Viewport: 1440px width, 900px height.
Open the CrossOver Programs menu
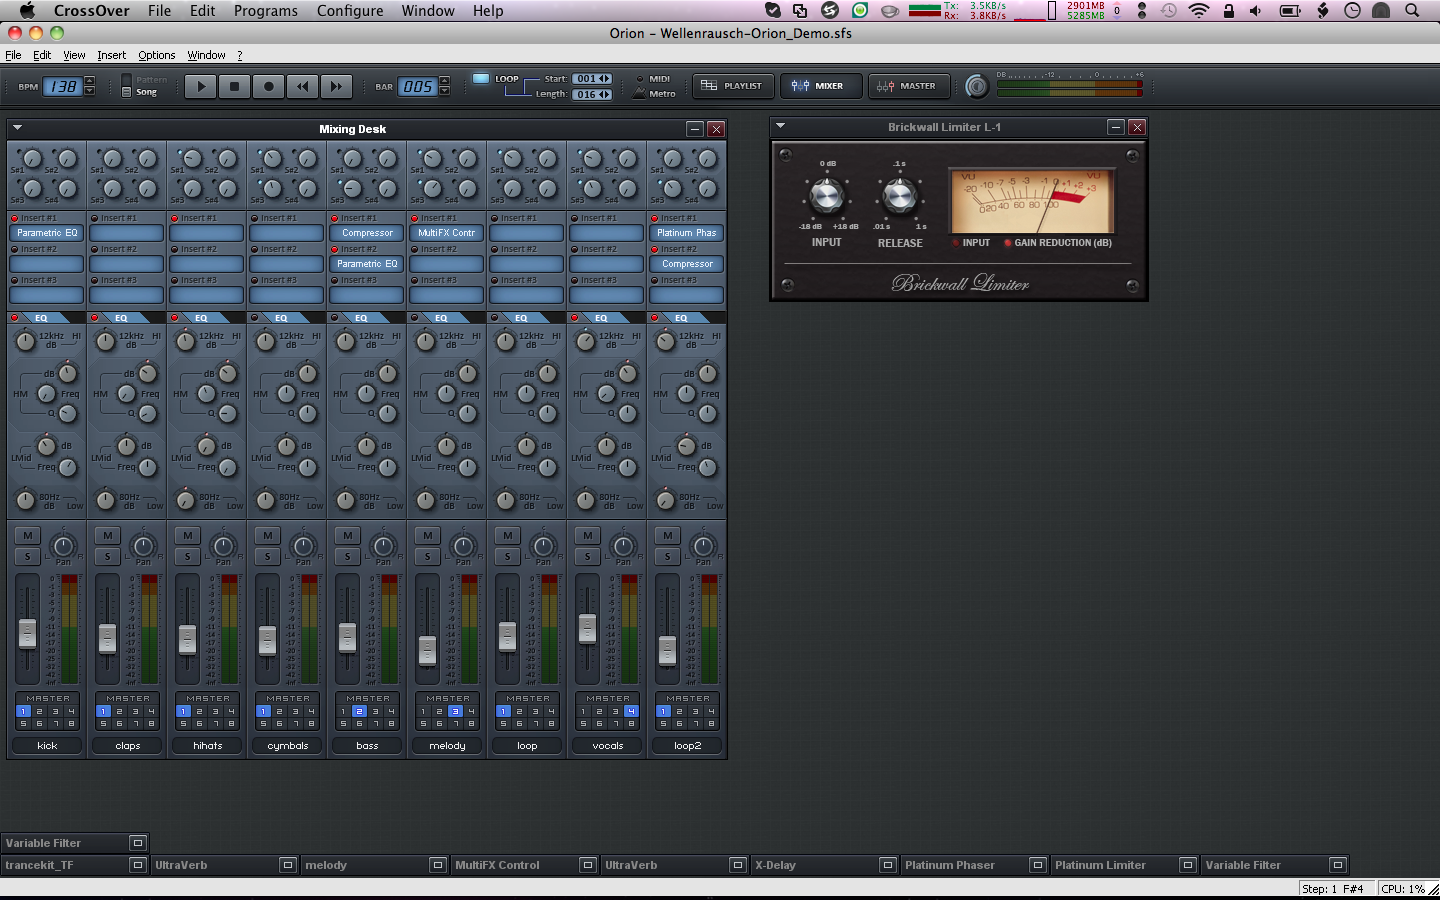pos(265,11)
